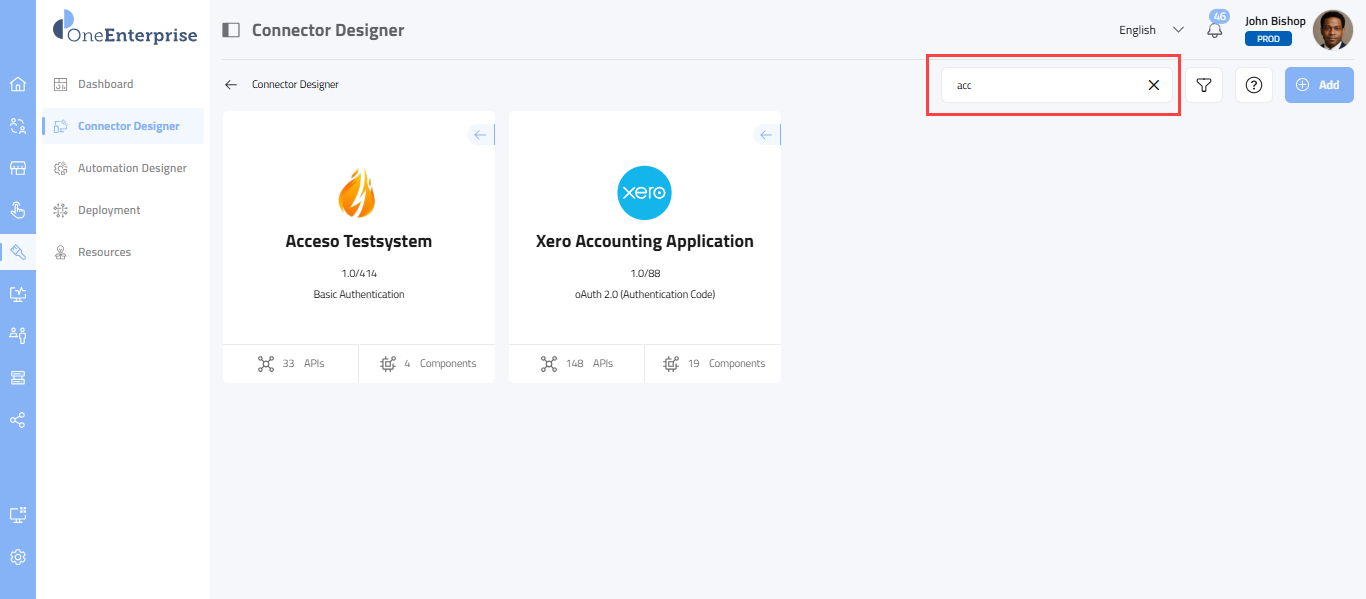Viewport: 1366px width, 599px height.
Task: Click the filter funnel icon
Action: click(x=1204, y=85)
